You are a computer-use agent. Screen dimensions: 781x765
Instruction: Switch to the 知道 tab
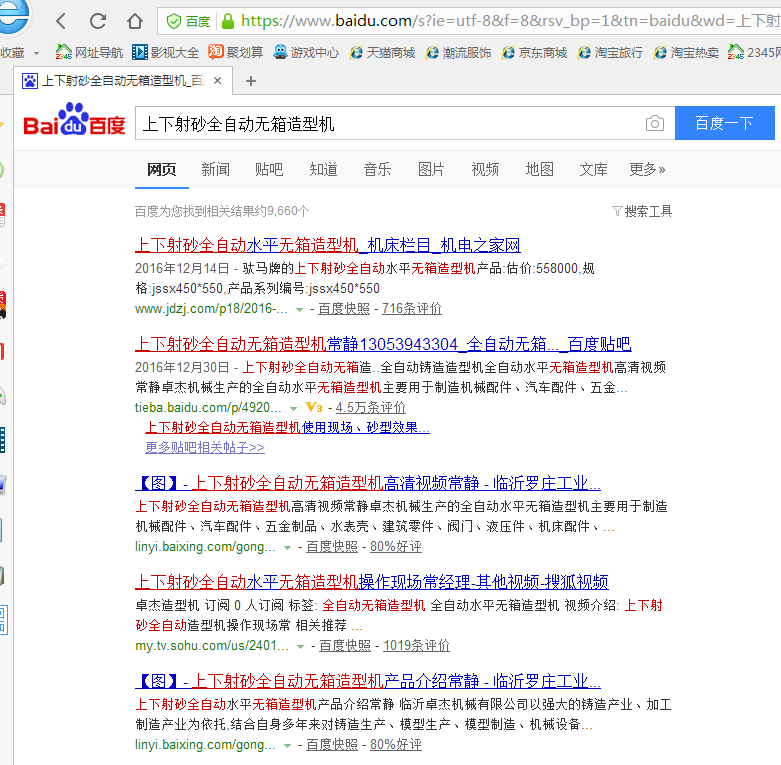point(323,169)
